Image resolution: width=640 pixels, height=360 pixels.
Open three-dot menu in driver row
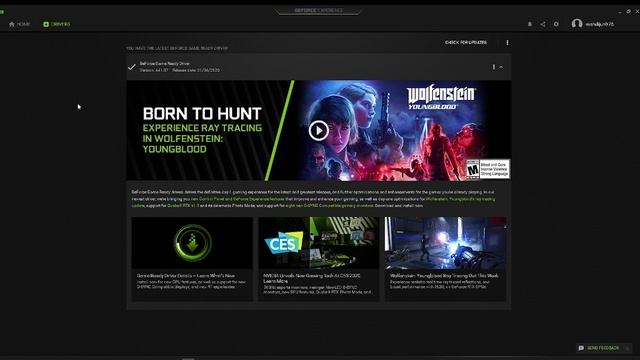point(493,67)
